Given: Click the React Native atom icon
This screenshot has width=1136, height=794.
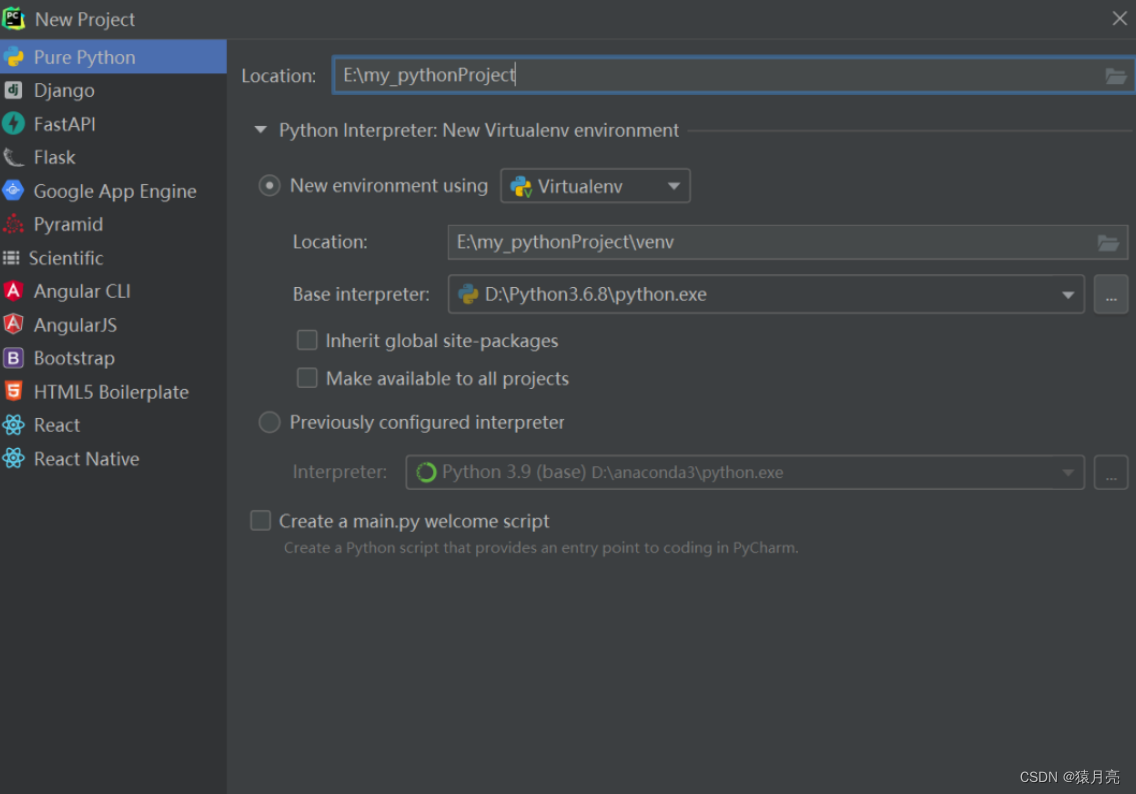Looking at the screenshot, I should pos(13,458).
